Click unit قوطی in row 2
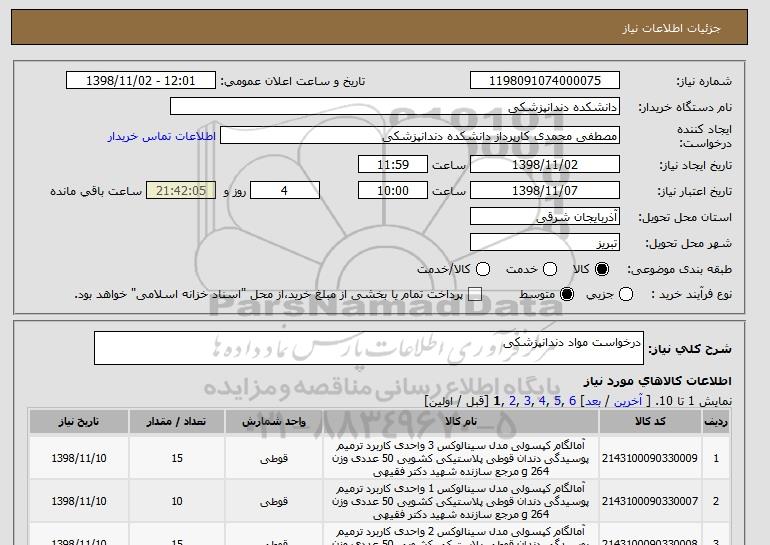Screen dimensions: 770x545 tap(274, 502)
